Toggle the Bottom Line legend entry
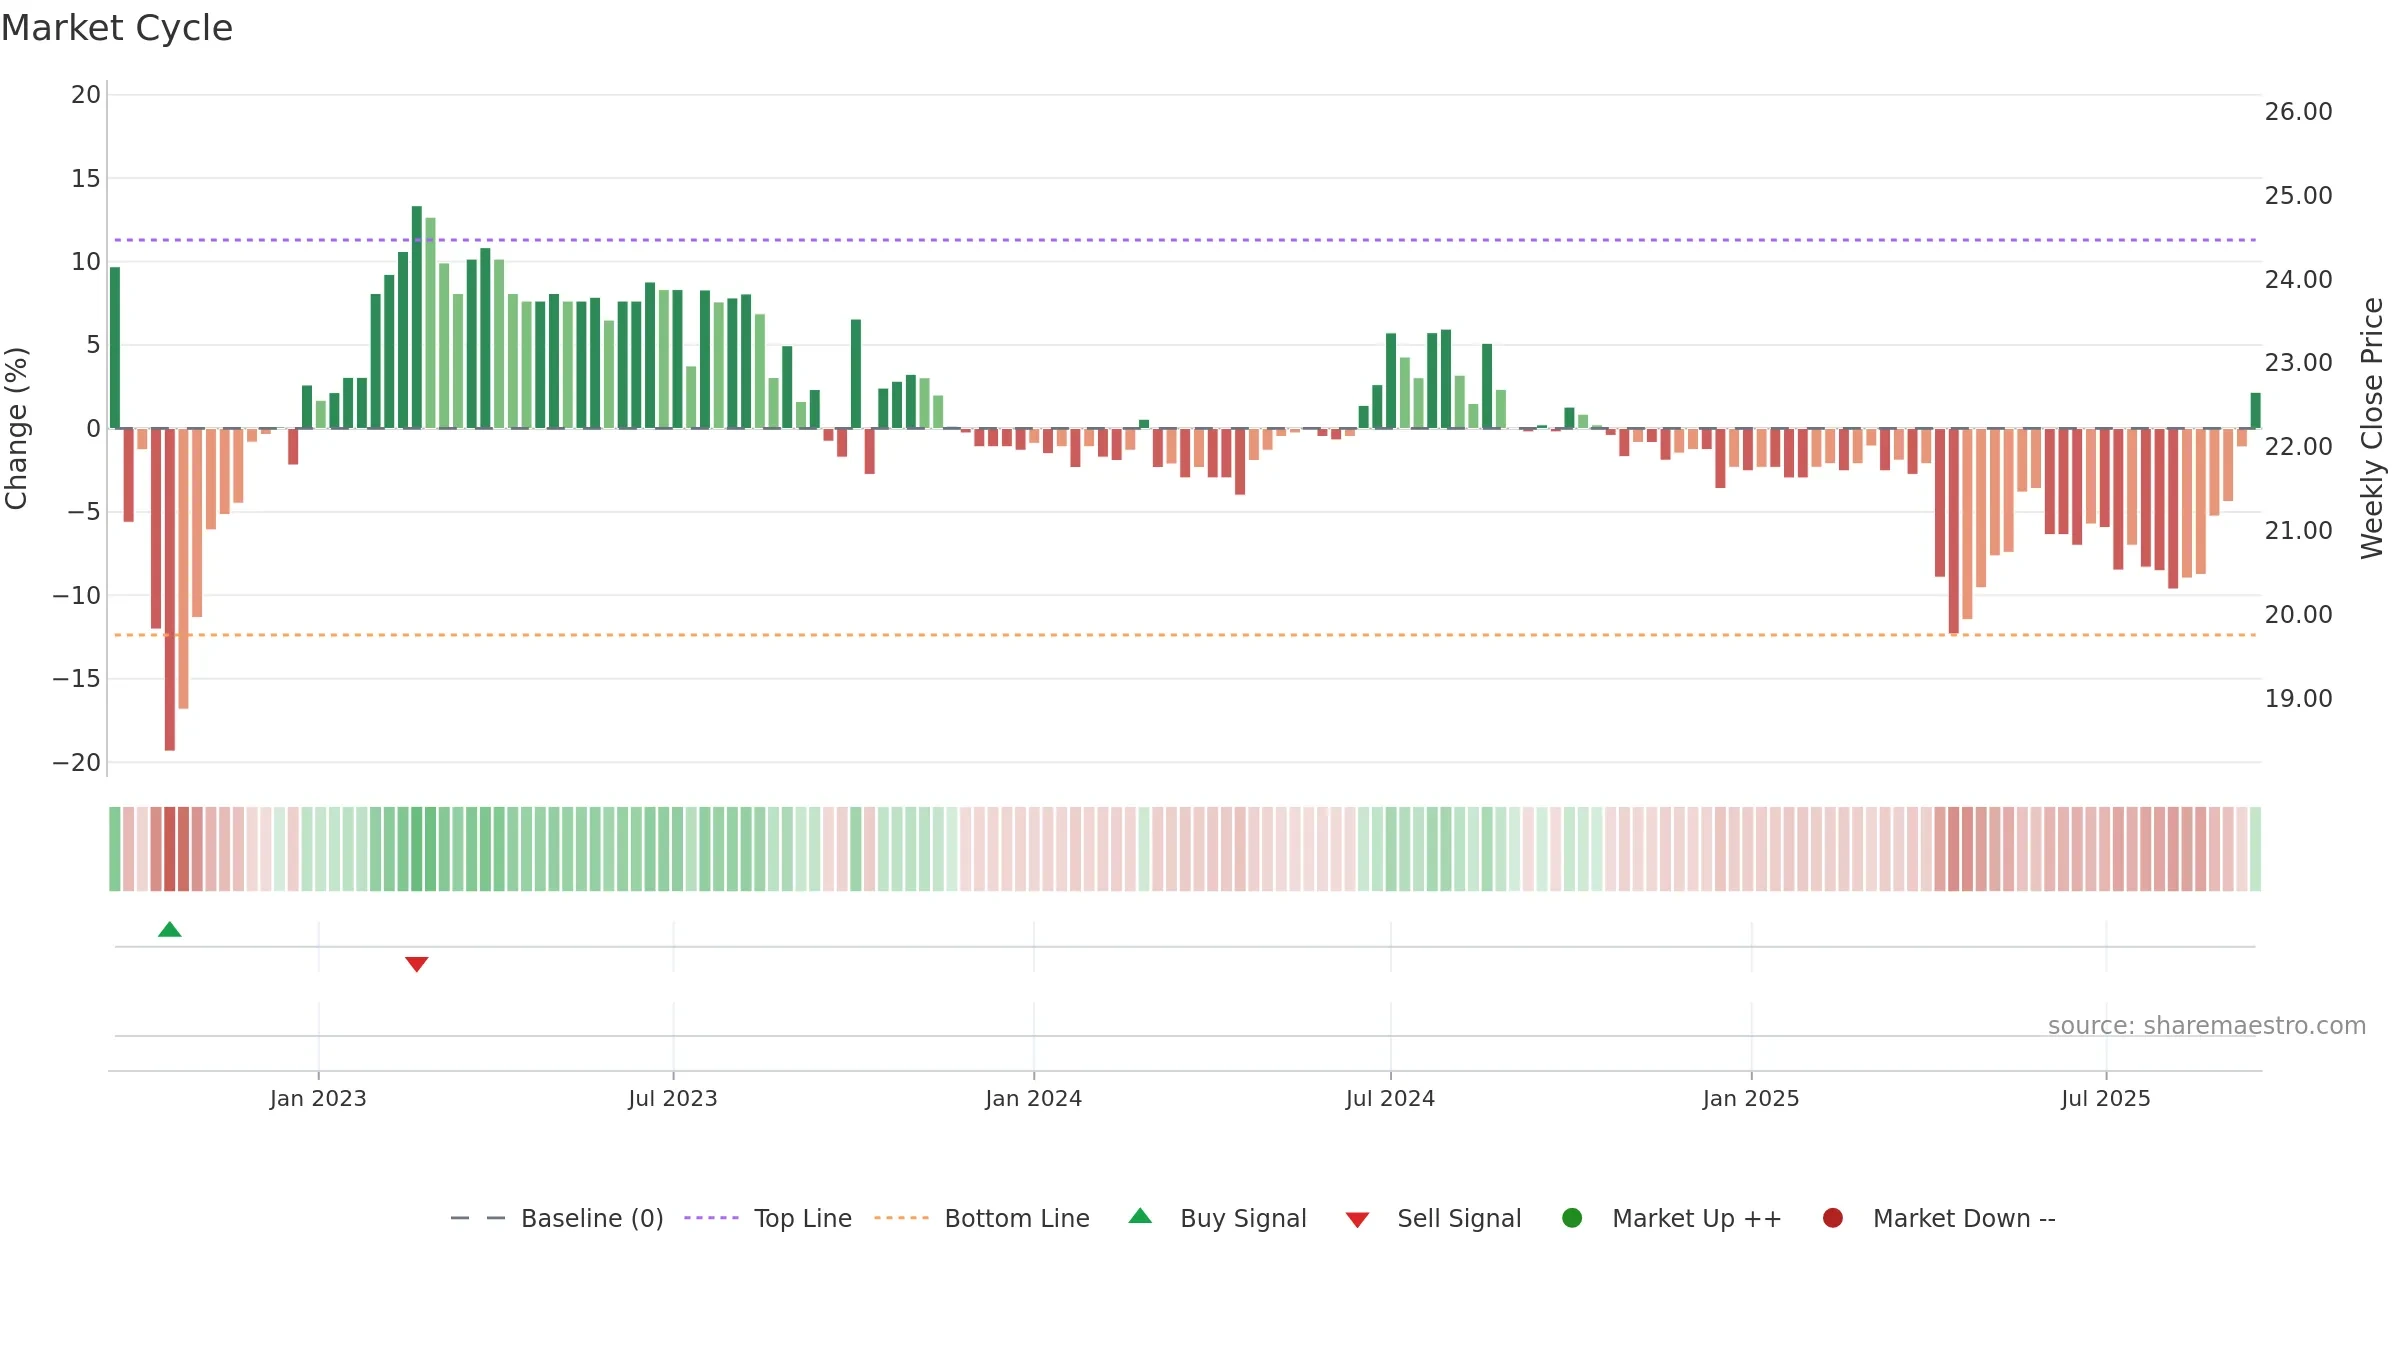The height and width of the screenshot is (1350, 2400). tap(982, 1218)
